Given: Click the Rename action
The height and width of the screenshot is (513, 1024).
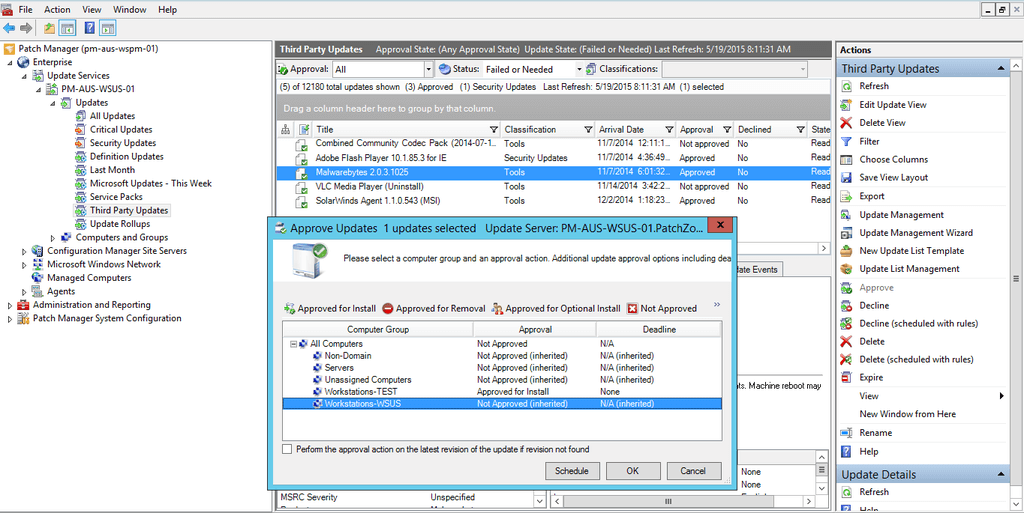Looking at the screenshot, I should (876, 433).
